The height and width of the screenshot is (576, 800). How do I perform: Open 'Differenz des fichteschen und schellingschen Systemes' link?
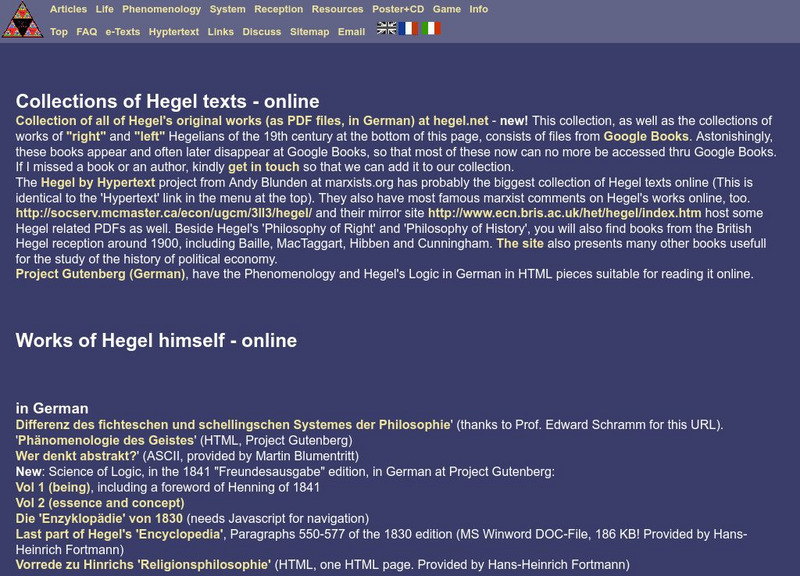(233, 424)
